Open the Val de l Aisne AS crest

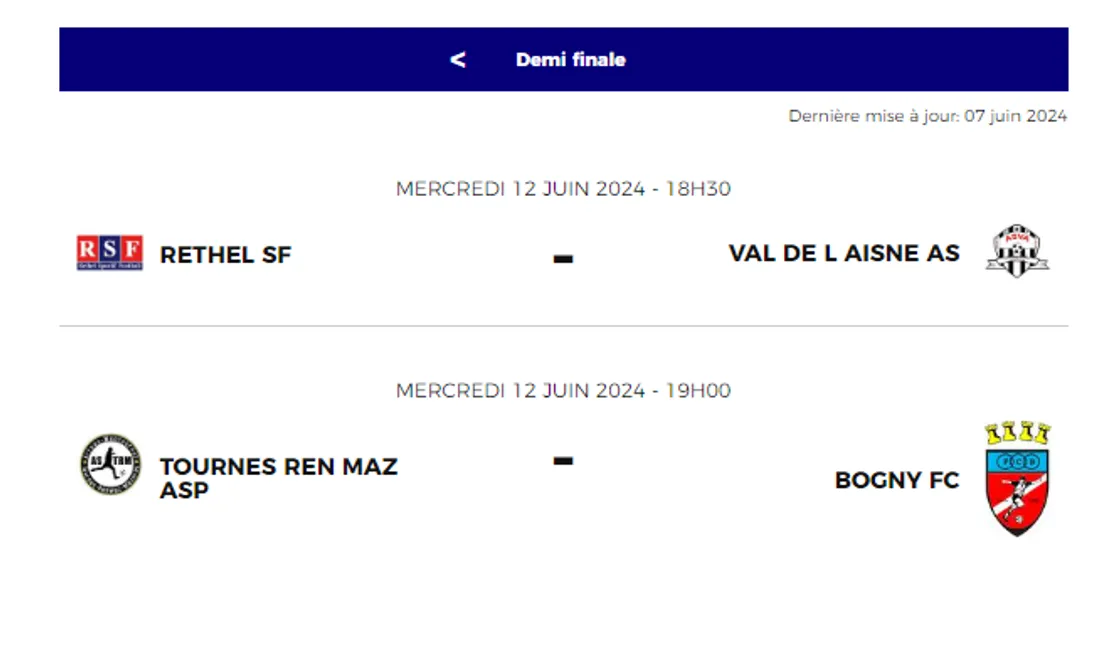point(1017,251)
